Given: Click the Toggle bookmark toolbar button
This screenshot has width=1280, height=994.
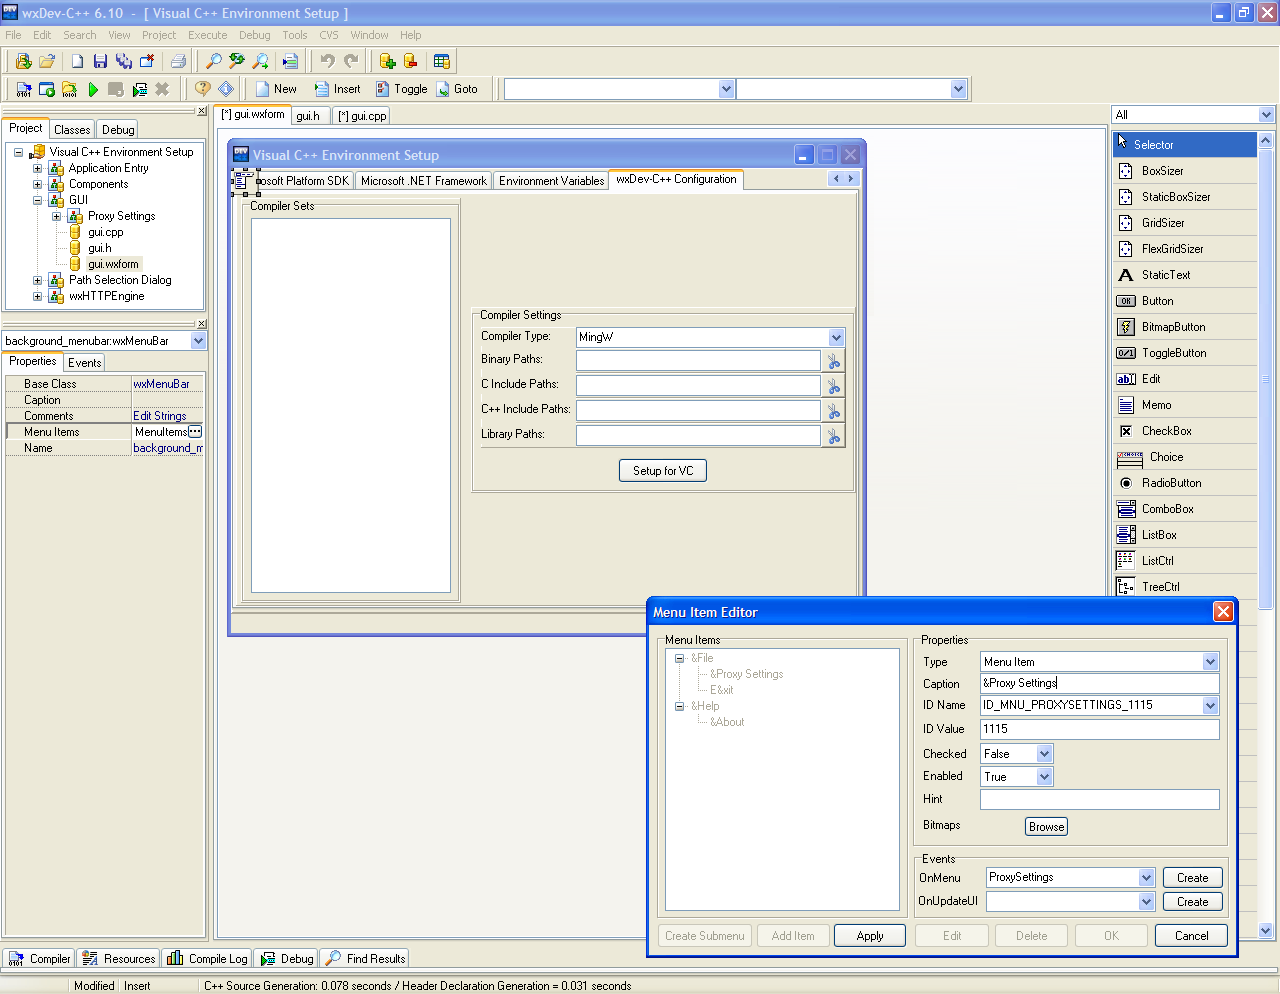Looking at the screenshot, I should [401, 89].
